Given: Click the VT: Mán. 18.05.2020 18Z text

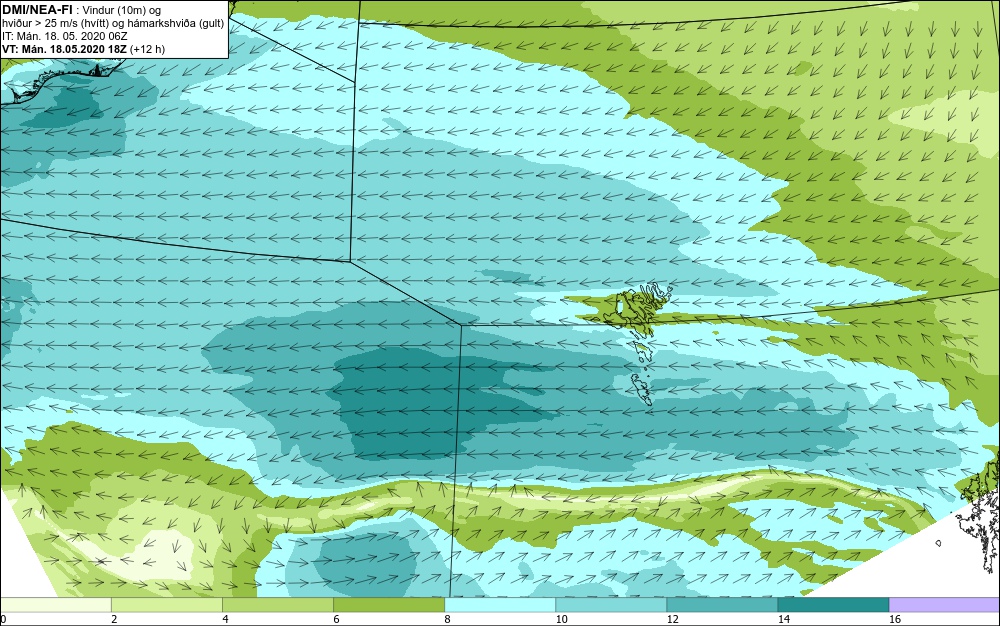Looking at the screenshot, I should click(x=64, y=49).
